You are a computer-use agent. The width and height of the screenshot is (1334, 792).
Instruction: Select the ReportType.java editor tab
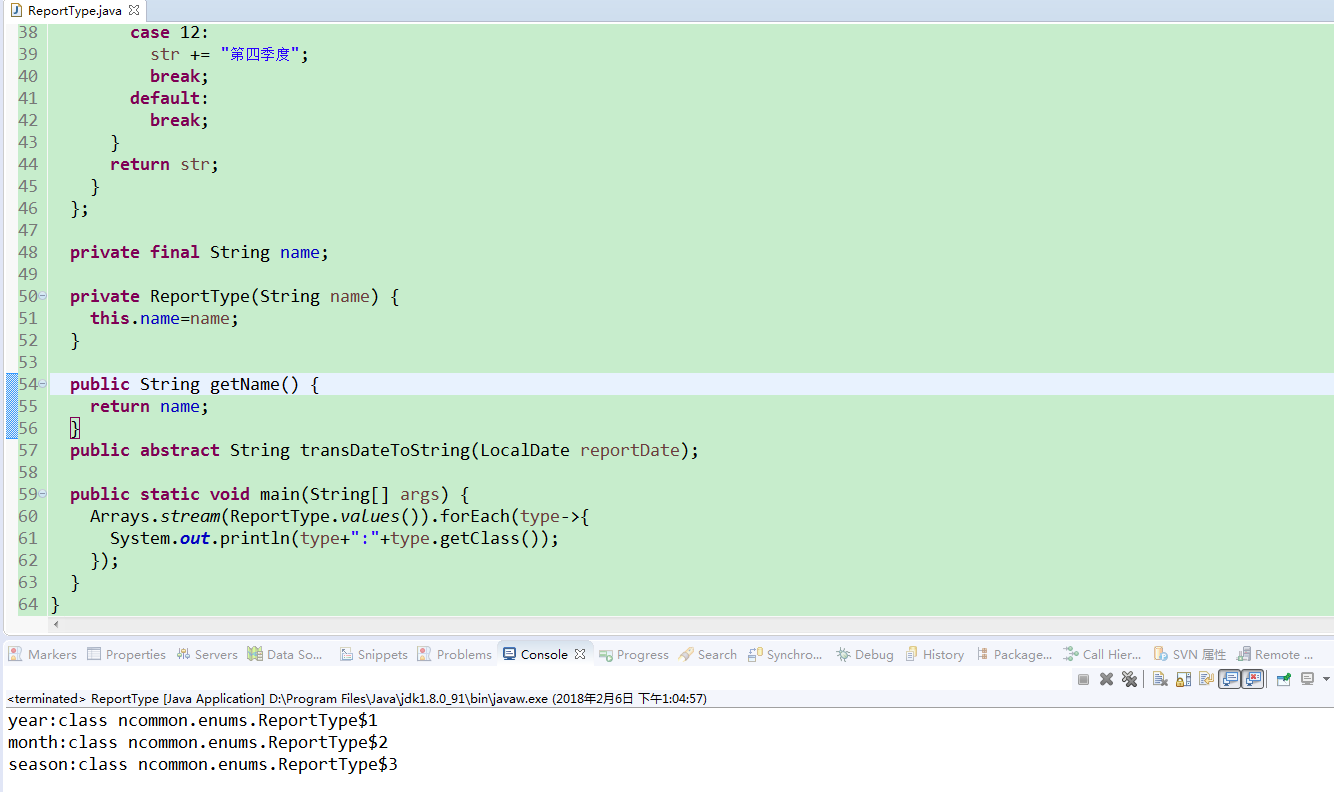pyautogui.click(x=70, y=10)
